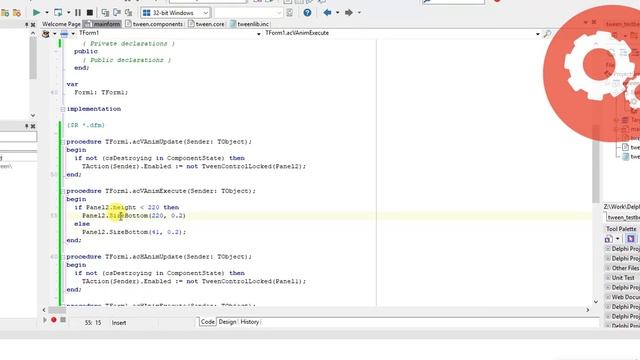Screen dimensions: 640x360
Task: Click the sections icon in editor navigation bar
Action: coord(46,34)
